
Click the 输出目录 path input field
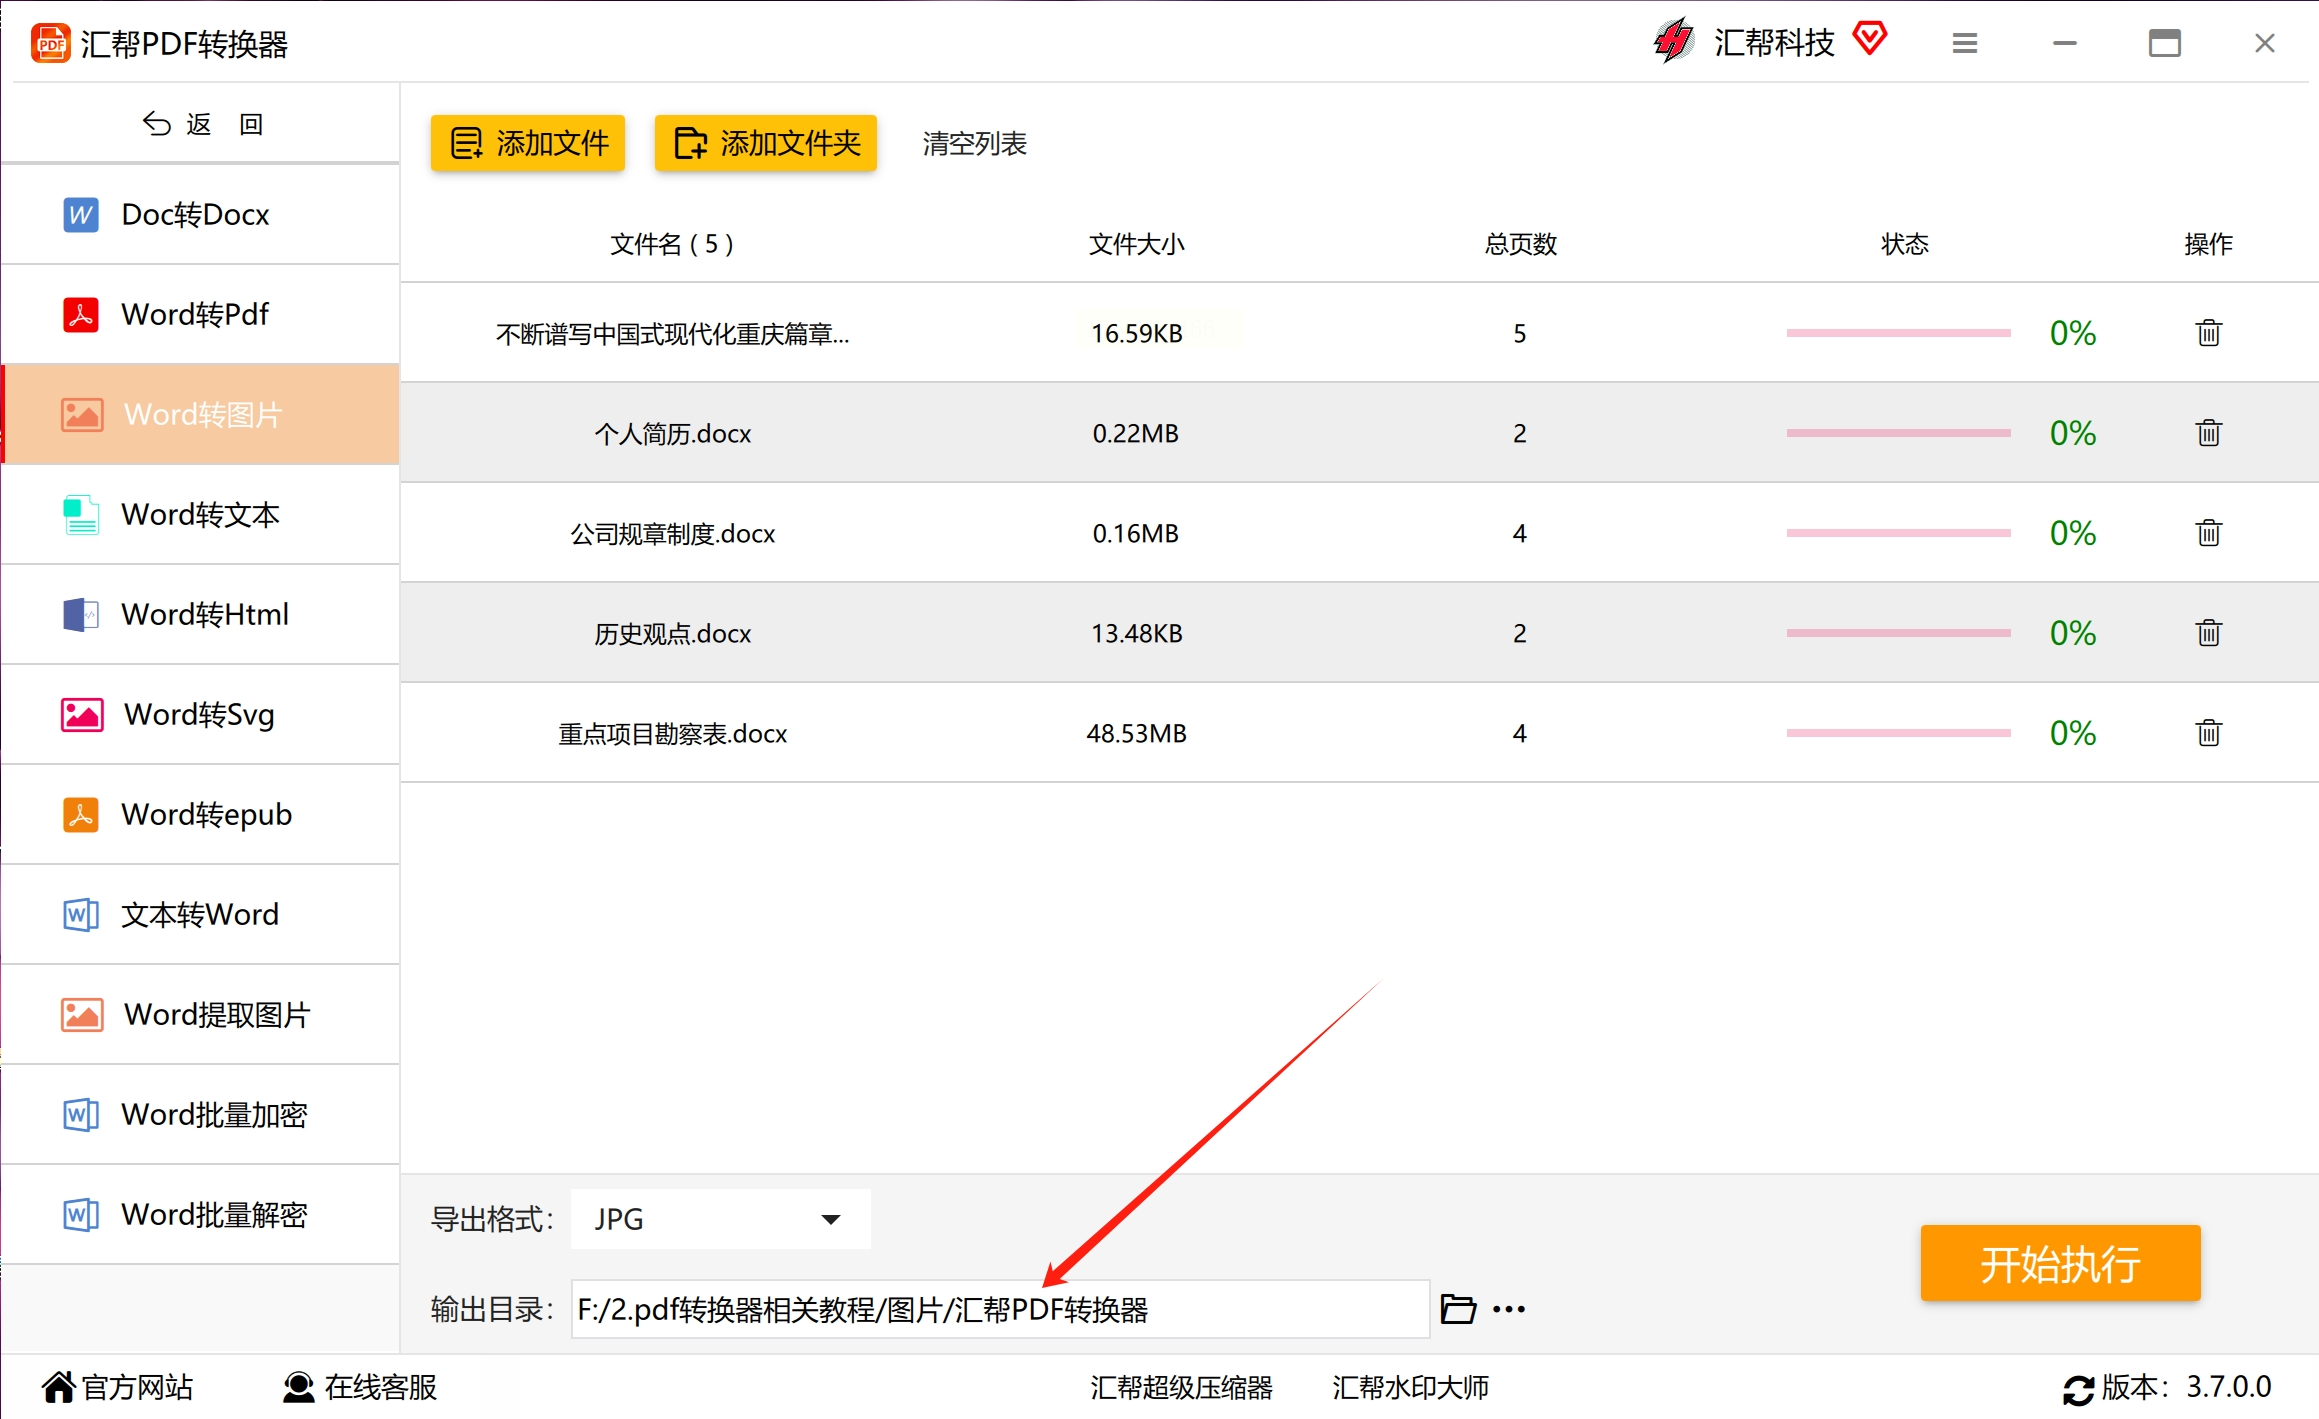coord(999,1309)
